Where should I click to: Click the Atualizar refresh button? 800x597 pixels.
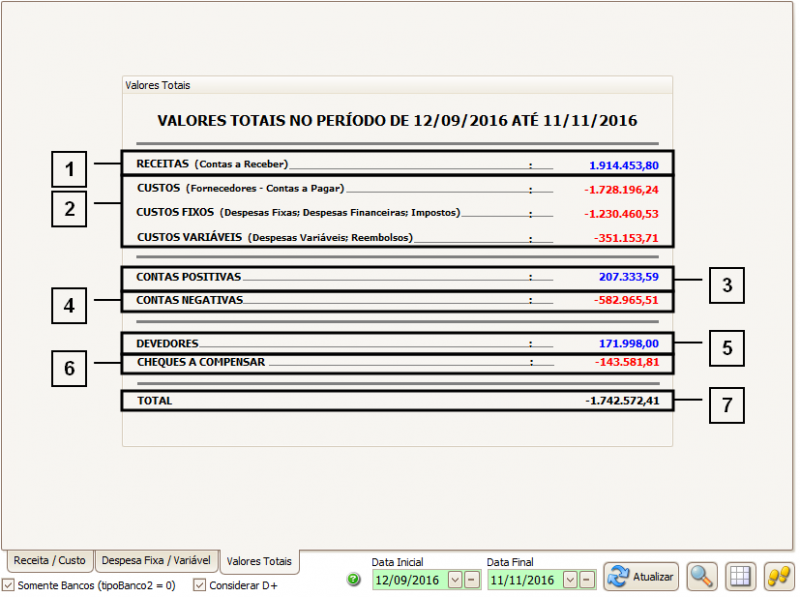click(x=641, y=576)
